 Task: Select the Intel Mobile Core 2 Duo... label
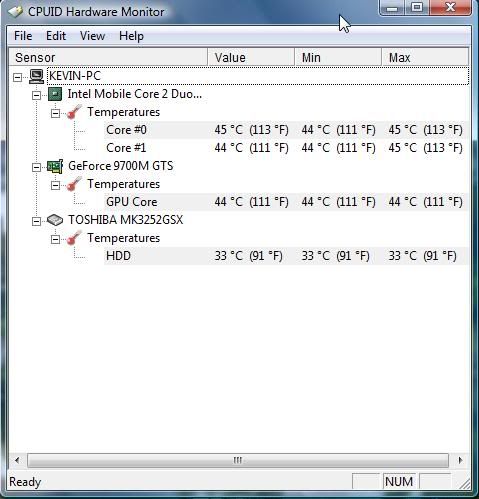pos(135,94)
